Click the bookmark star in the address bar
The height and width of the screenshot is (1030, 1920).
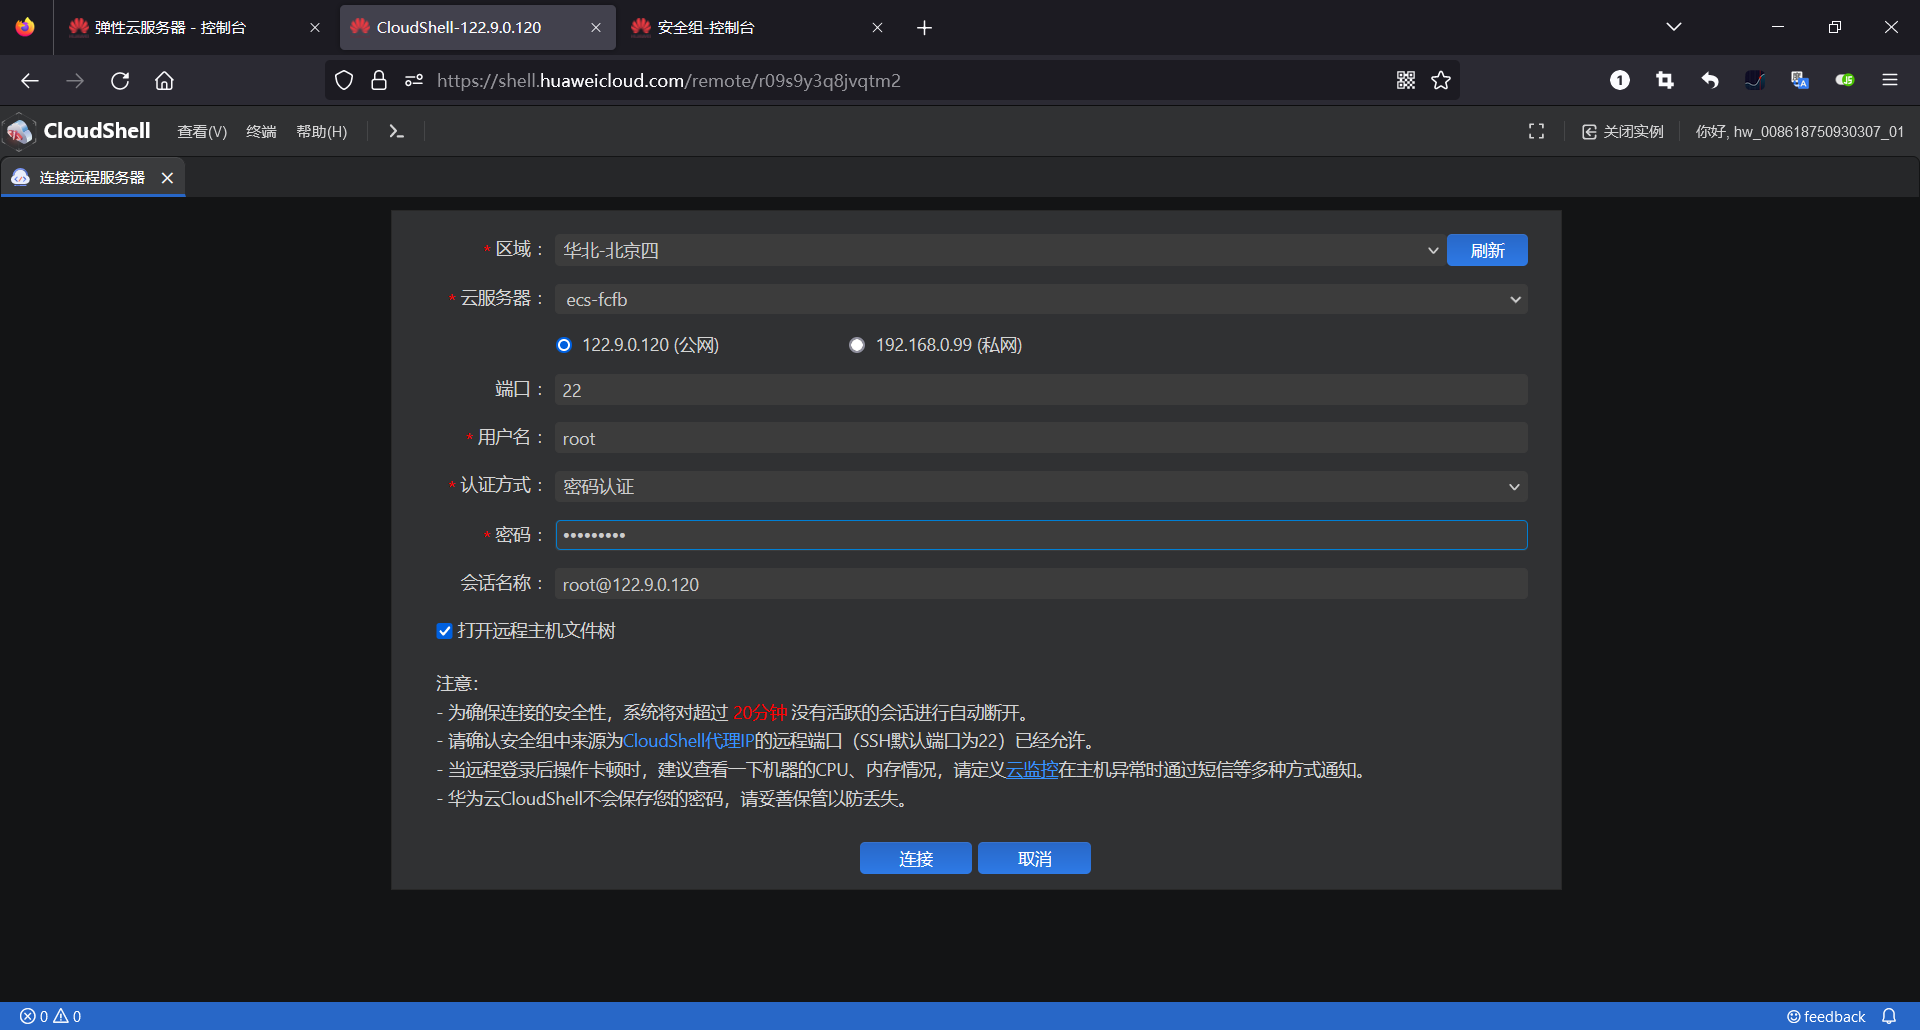(x=1441, y=80)
